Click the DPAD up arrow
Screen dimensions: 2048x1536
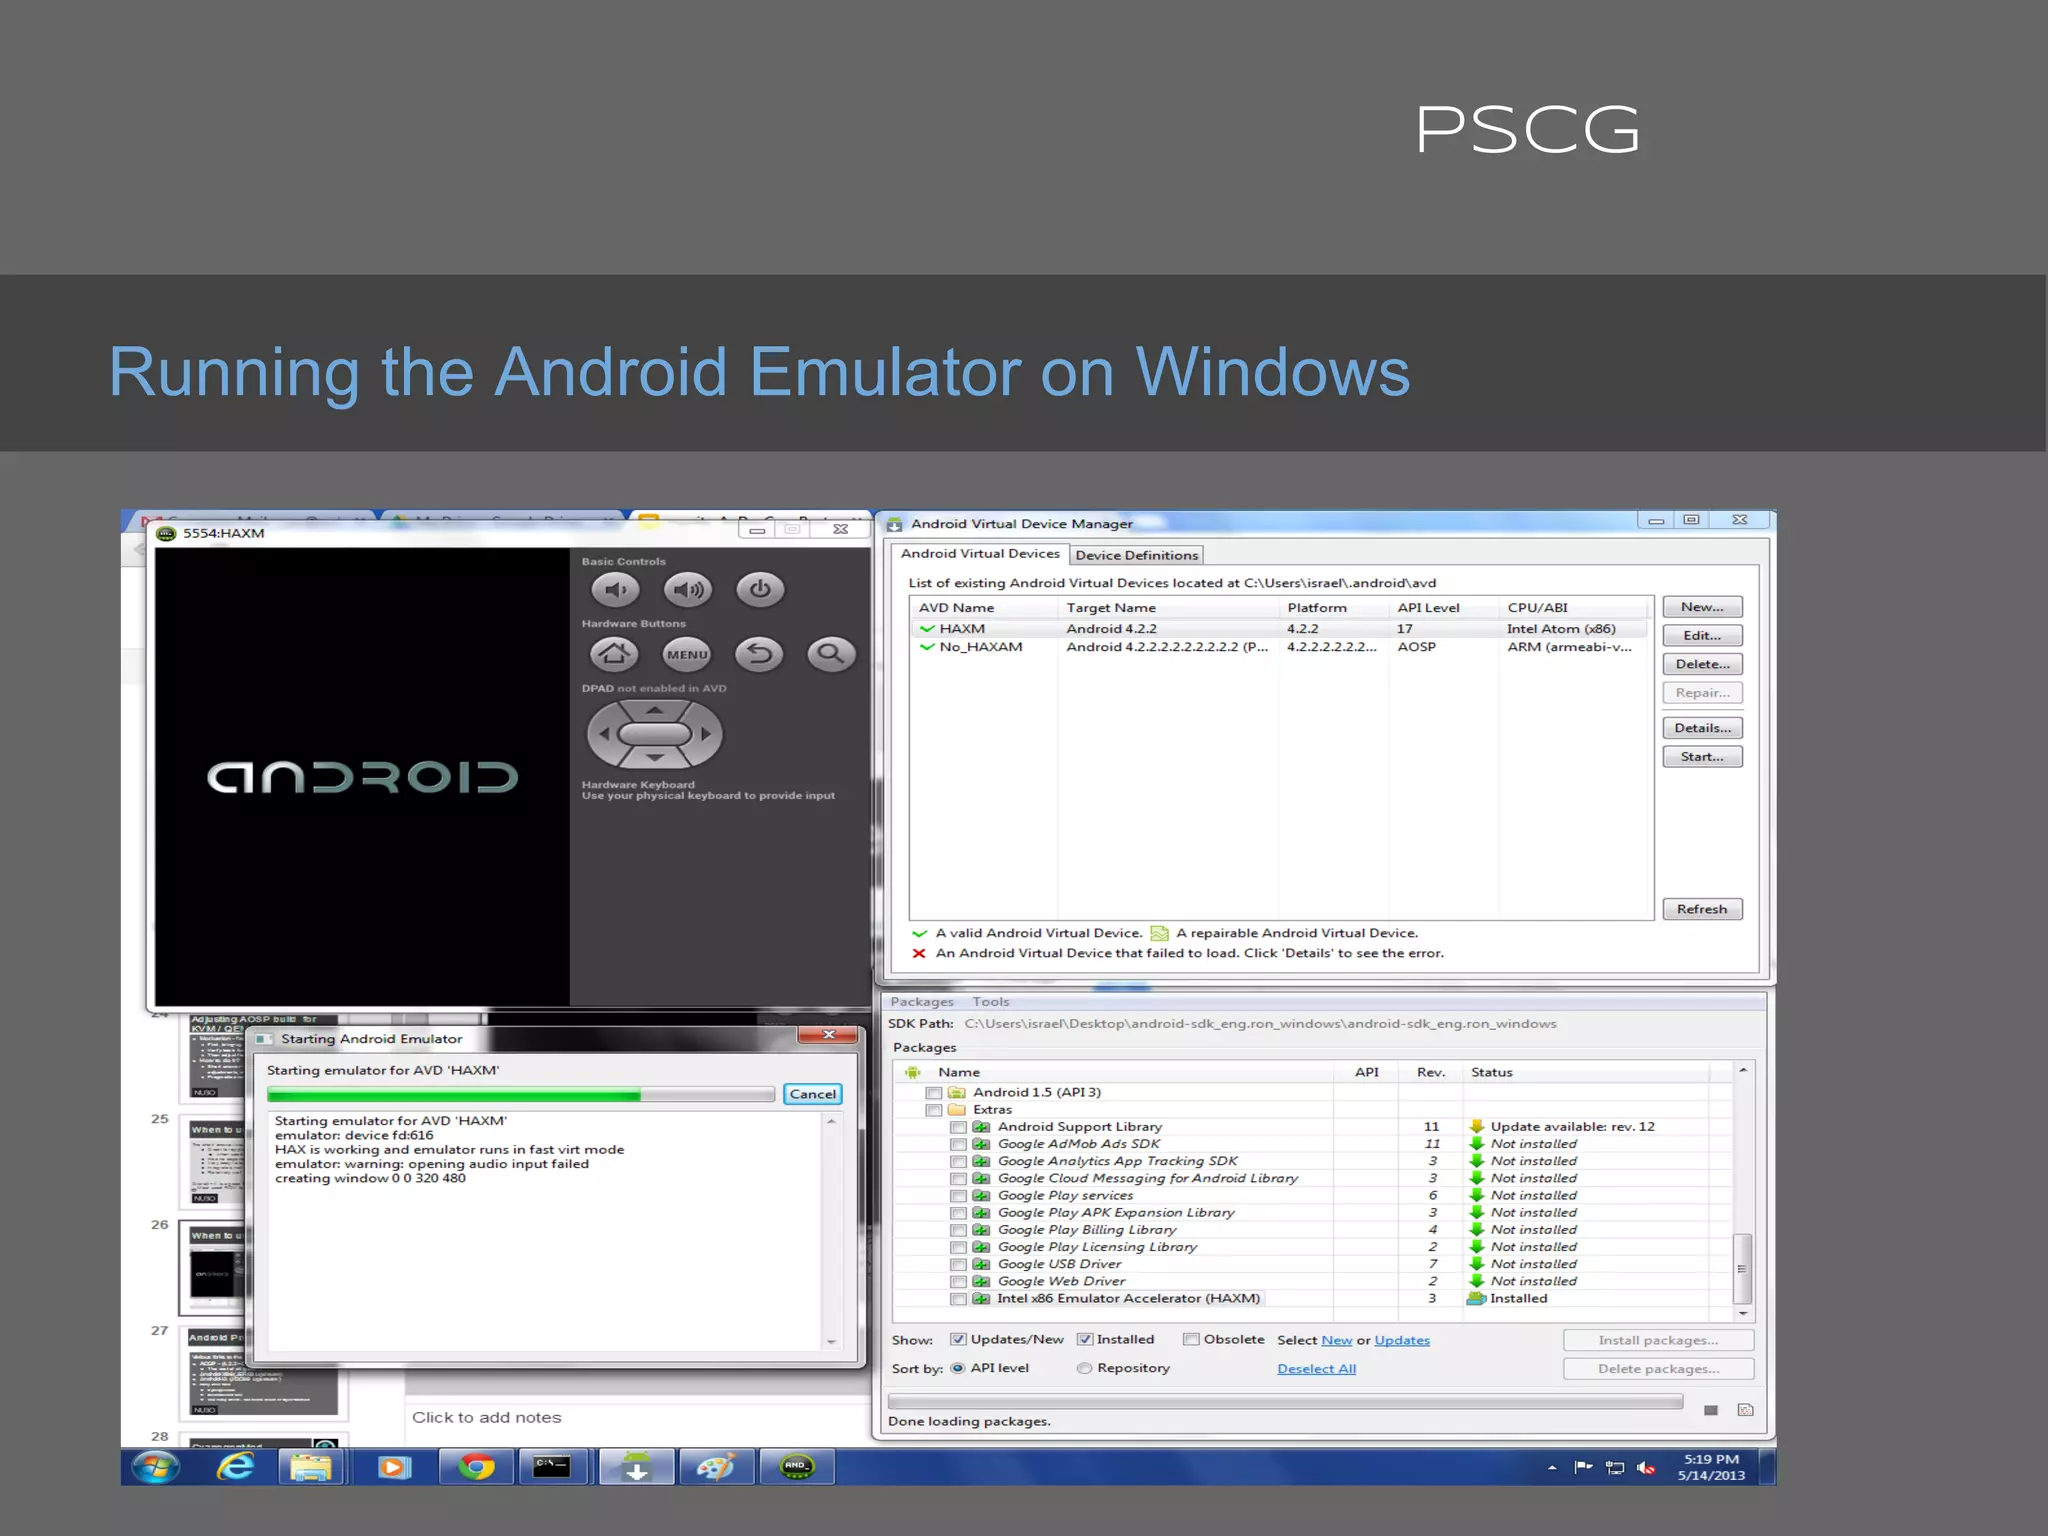pyautogui.click(x=654, y=710)
